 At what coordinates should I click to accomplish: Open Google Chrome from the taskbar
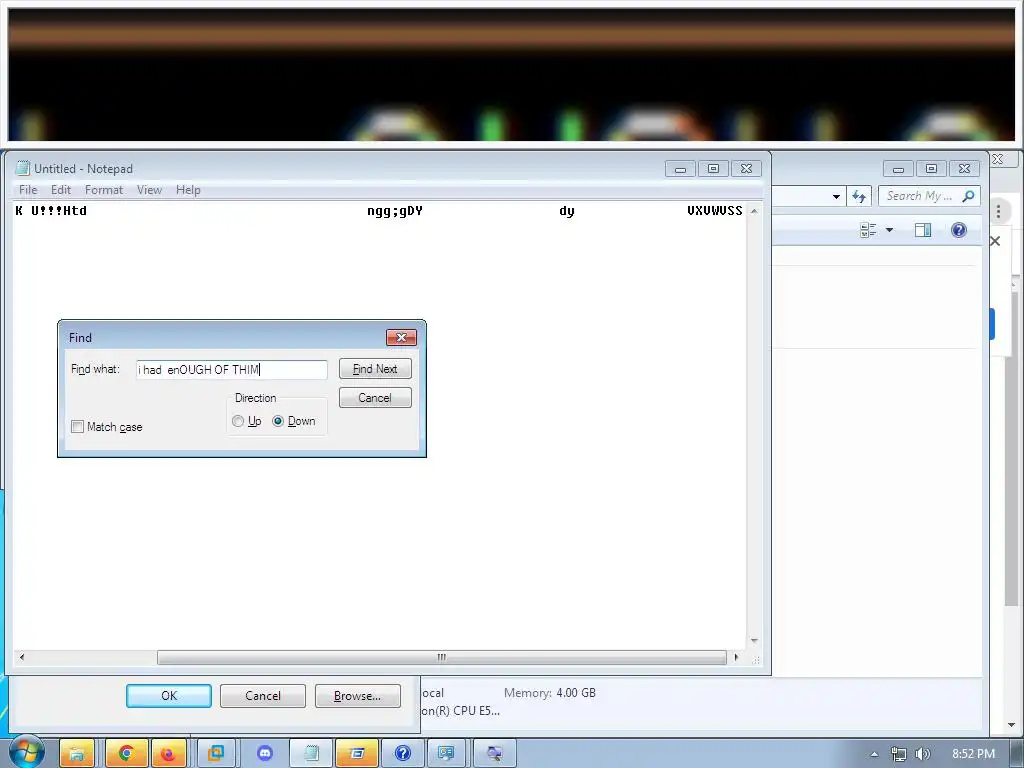[126, 754]
